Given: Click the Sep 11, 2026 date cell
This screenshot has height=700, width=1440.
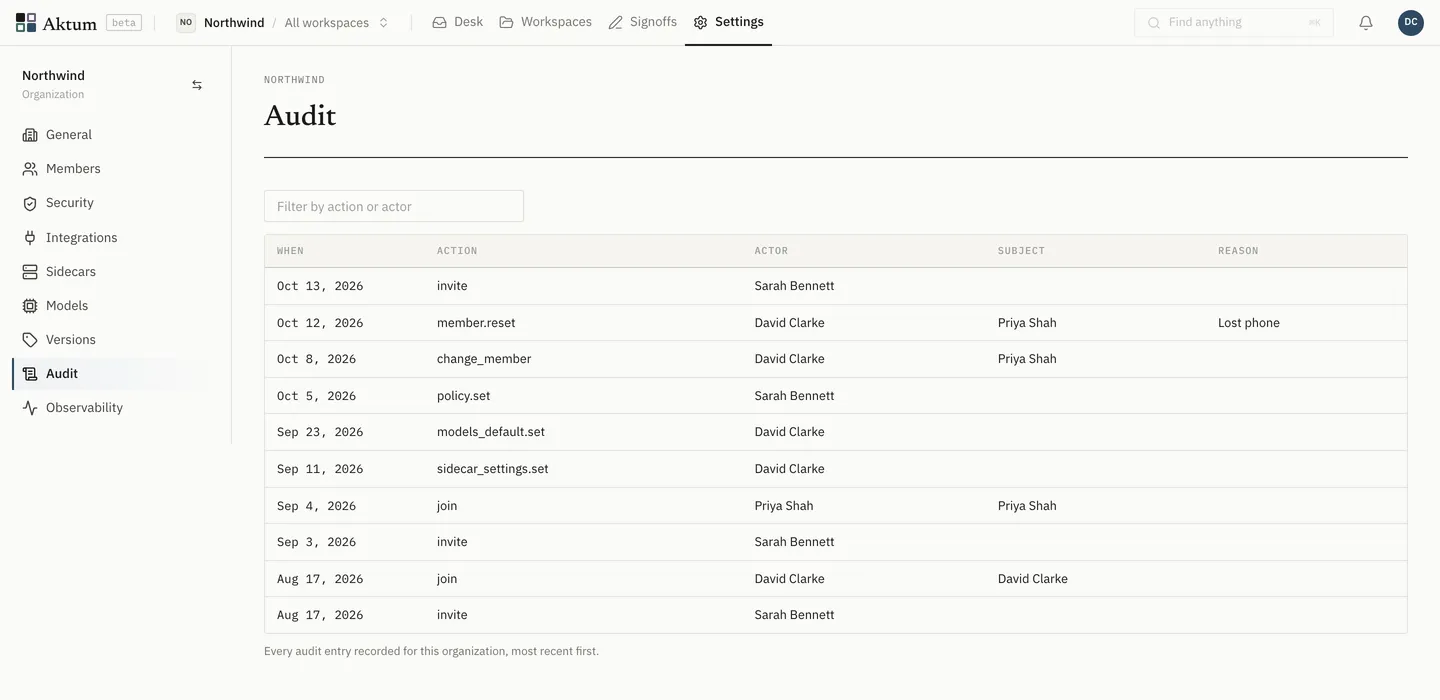Looking at the screenshot, I should coord(320,469).
